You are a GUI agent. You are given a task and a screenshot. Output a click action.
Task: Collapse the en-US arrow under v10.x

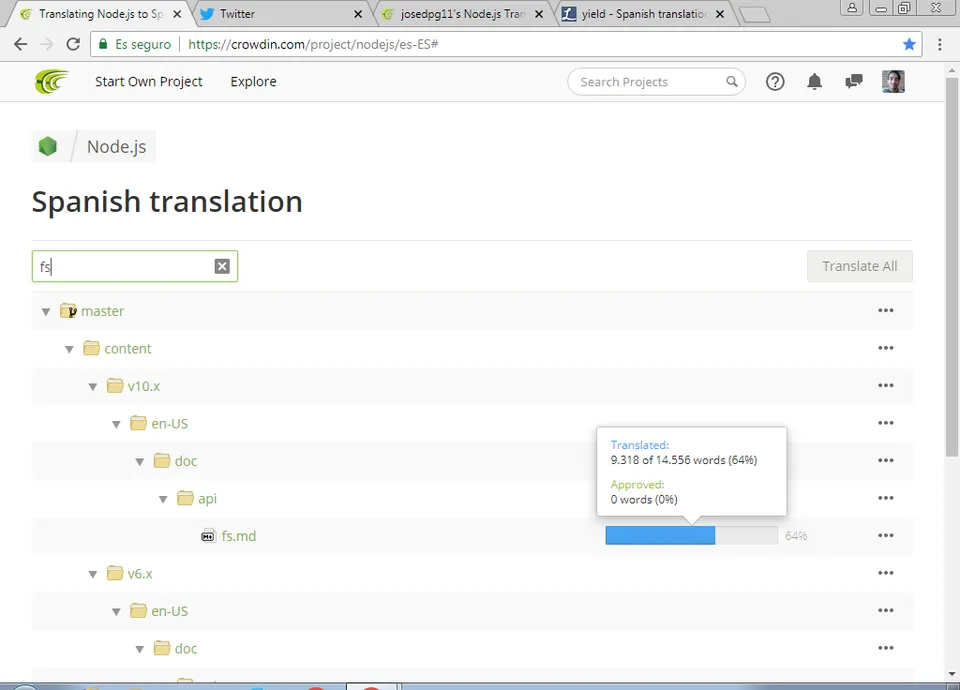point(116,424)
